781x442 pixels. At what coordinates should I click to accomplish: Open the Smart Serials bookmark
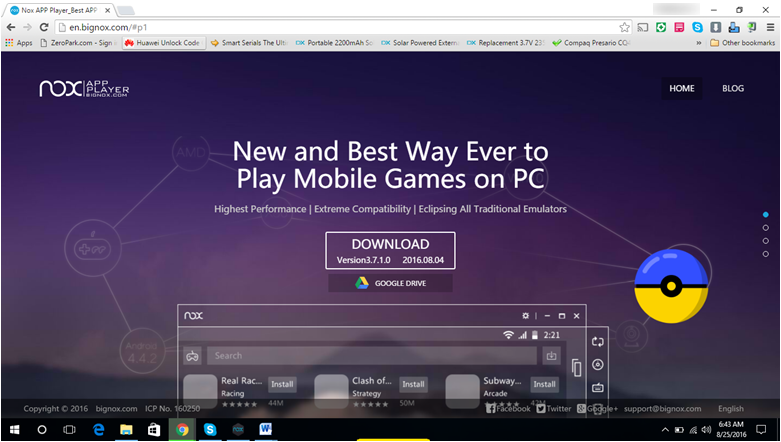point(249,43)
